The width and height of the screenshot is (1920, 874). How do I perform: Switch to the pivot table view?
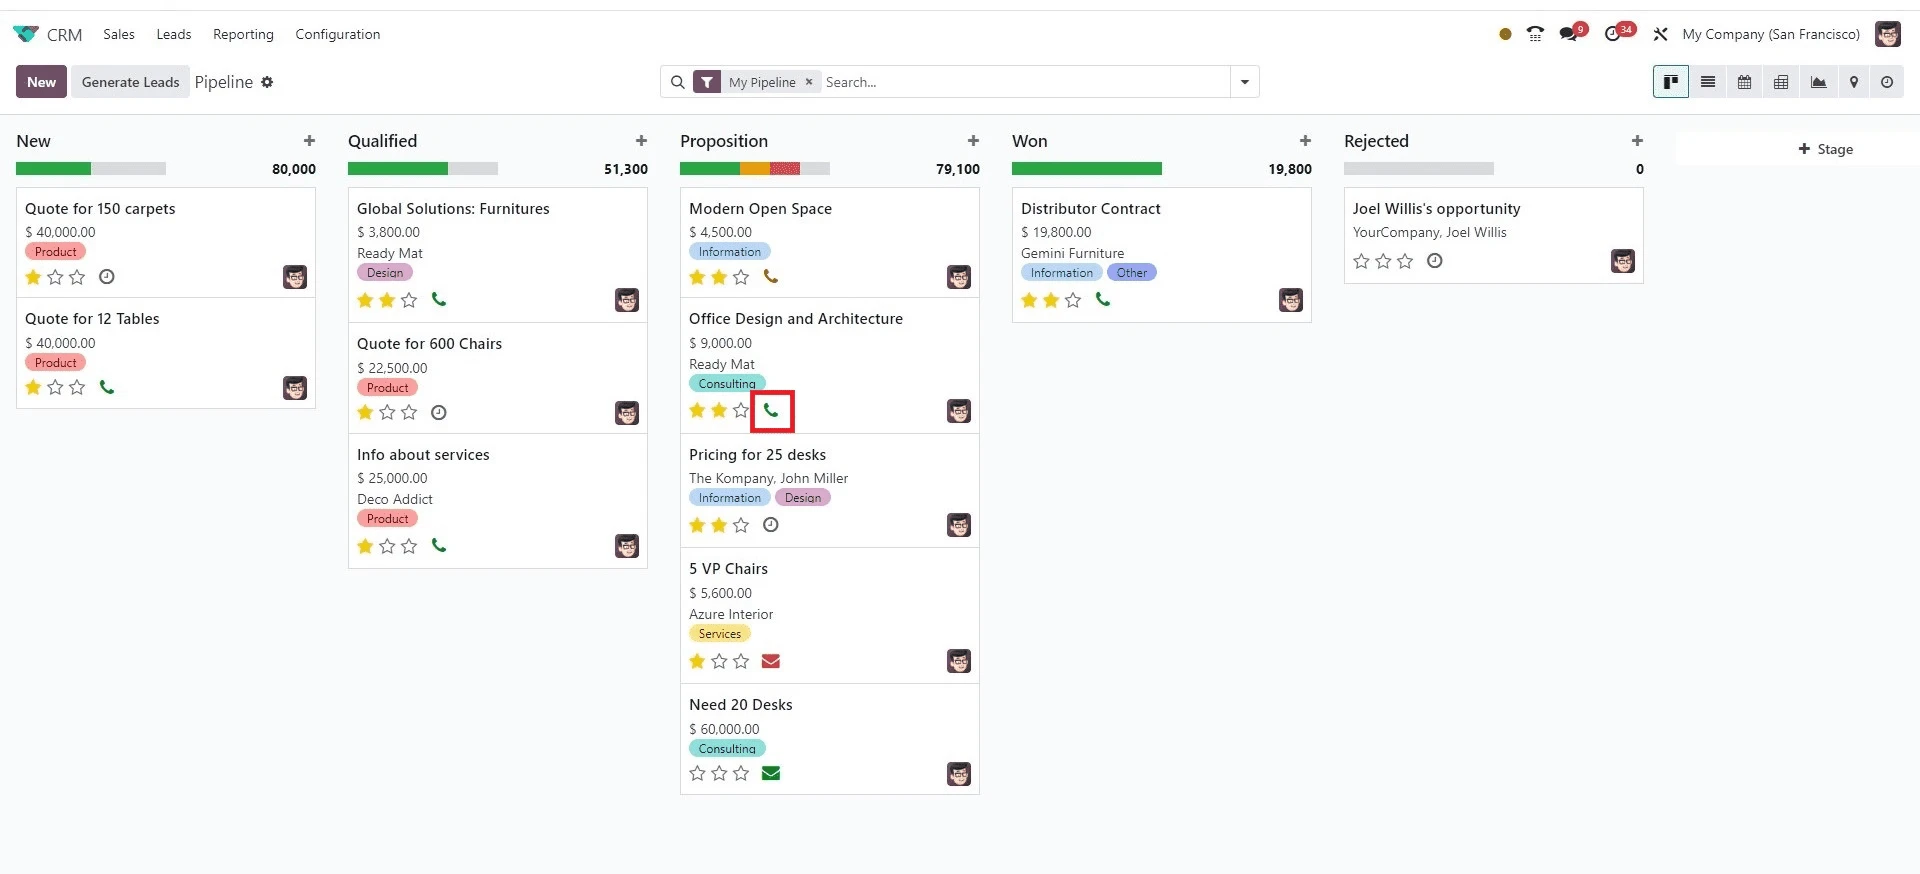tap(1781, 82)
